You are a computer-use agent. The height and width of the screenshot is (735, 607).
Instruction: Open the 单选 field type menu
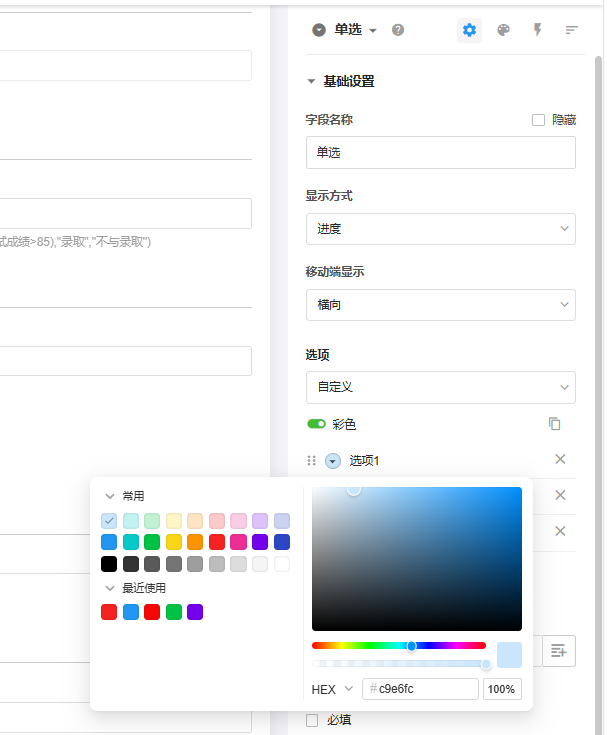[355, 30]
